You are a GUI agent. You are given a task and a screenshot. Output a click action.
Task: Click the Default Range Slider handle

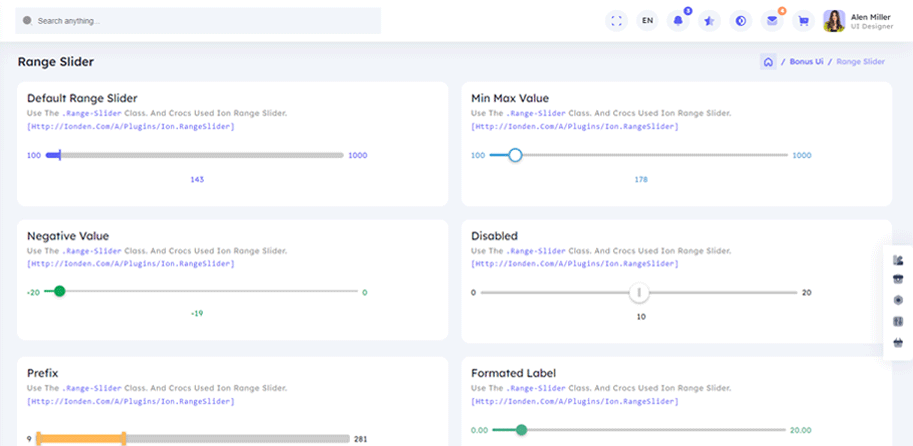(x=59, y=155)
